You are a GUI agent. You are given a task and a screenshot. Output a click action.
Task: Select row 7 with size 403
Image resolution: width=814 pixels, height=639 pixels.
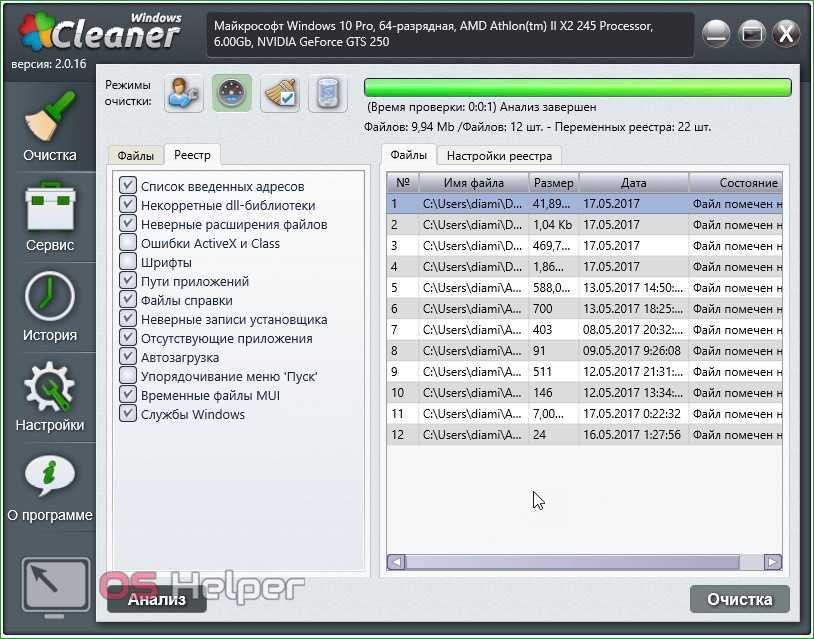coord(585,330)
